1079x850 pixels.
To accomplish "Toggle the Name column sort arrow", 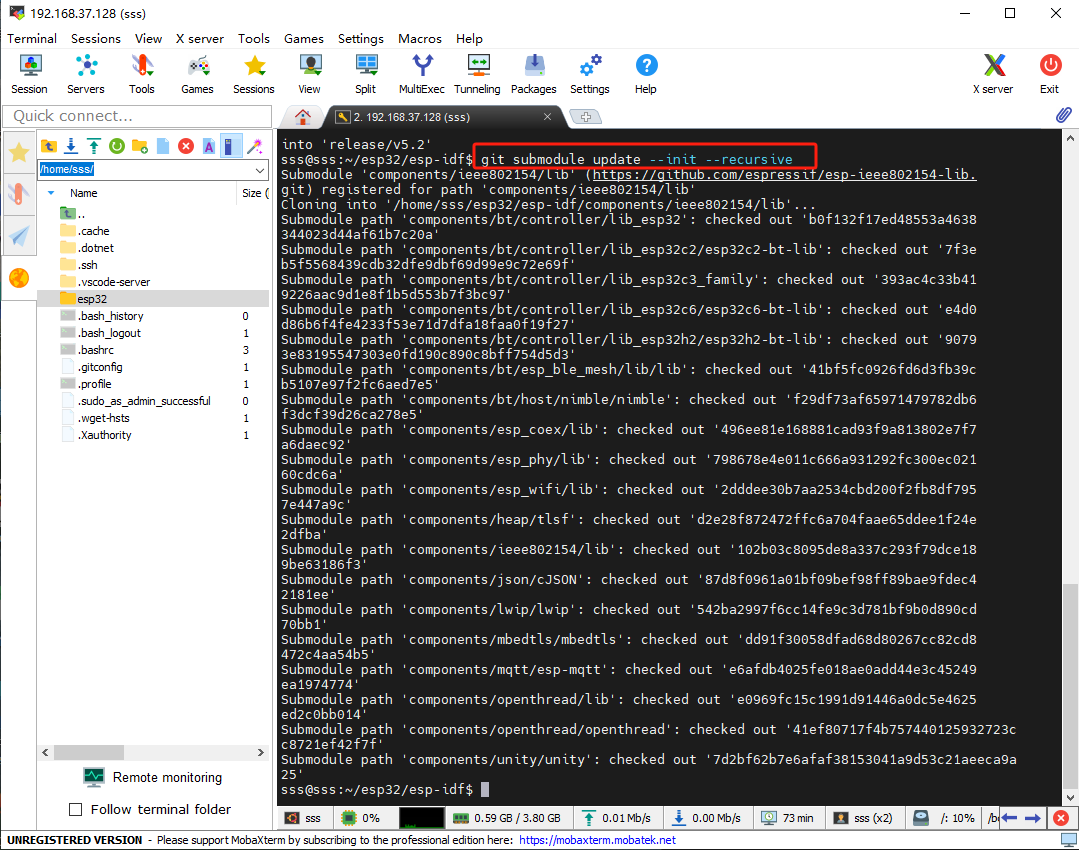I will pos(51,193).
